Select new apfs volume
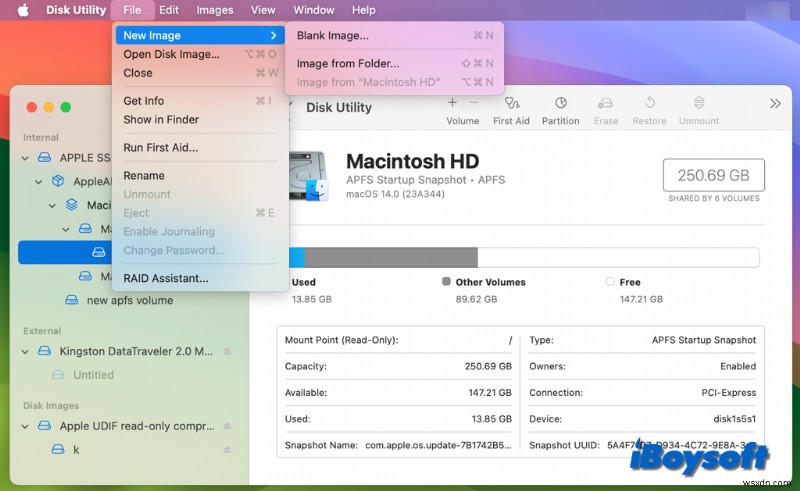800x491 pixels. tap(130, 301)
